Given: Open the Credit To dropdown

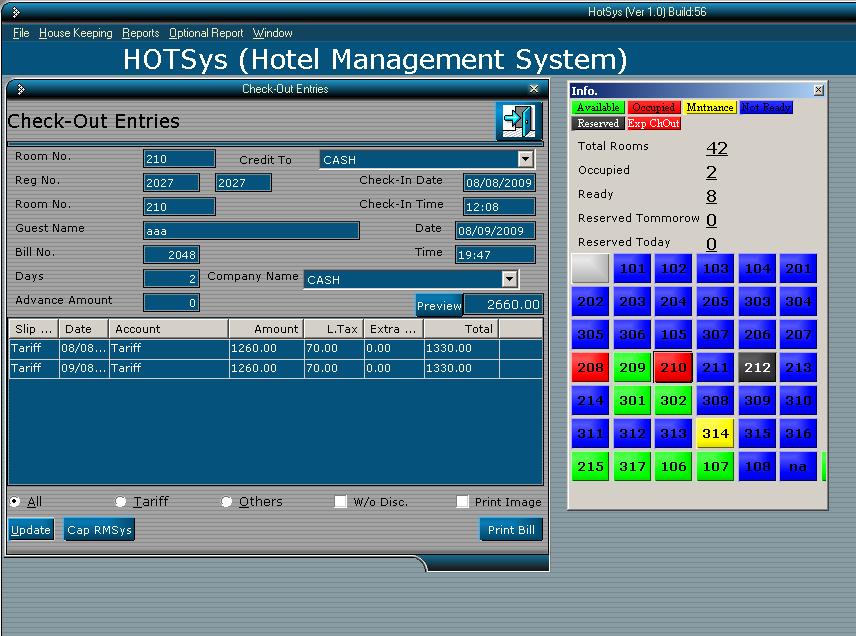Looking at the screenshot, I should click(525, 159).
